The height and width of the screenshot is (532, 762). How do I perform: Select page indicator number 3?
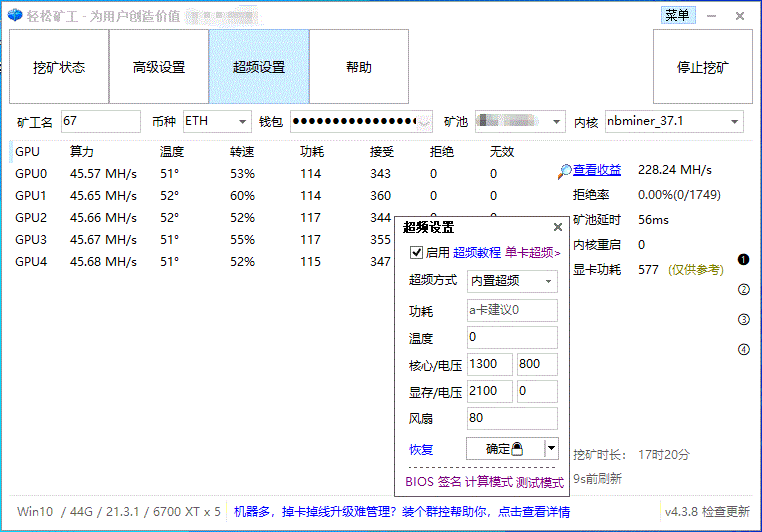pos(743,320)
